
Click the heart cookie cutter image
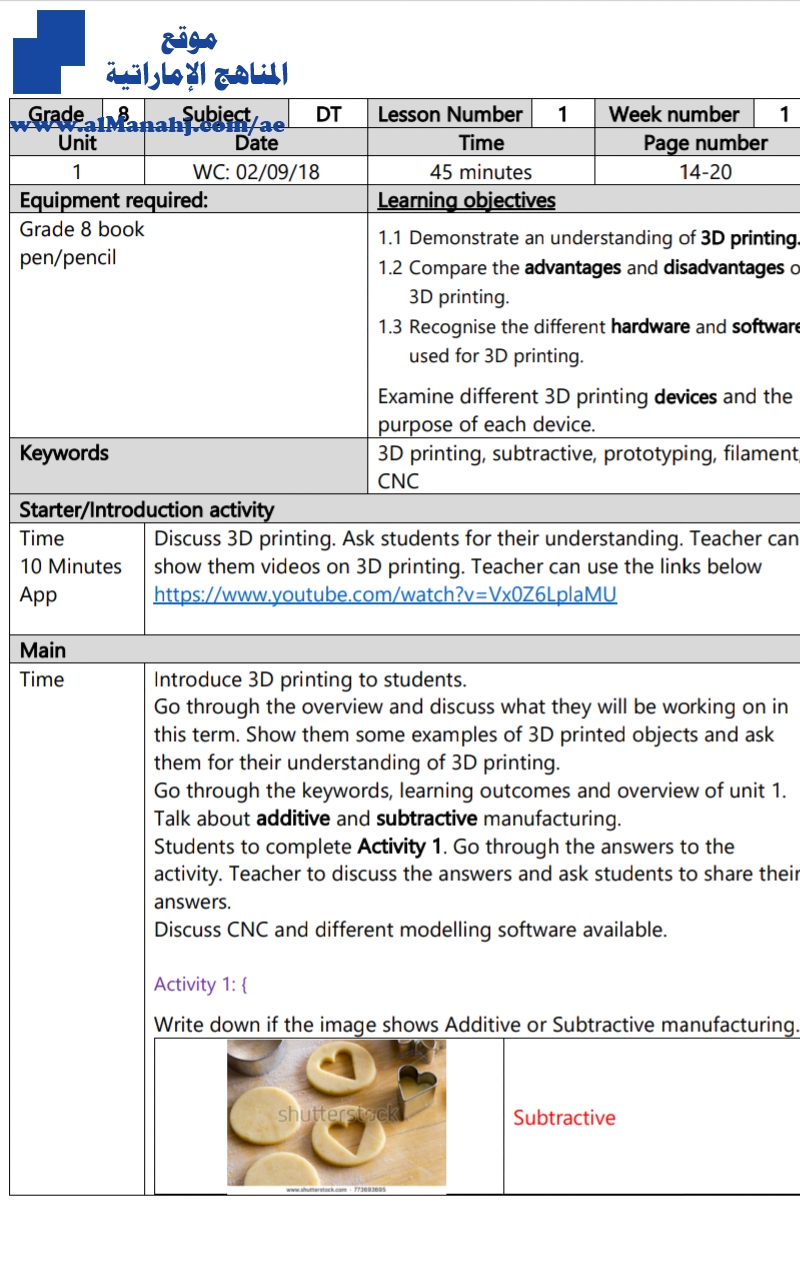[337, 1116]
